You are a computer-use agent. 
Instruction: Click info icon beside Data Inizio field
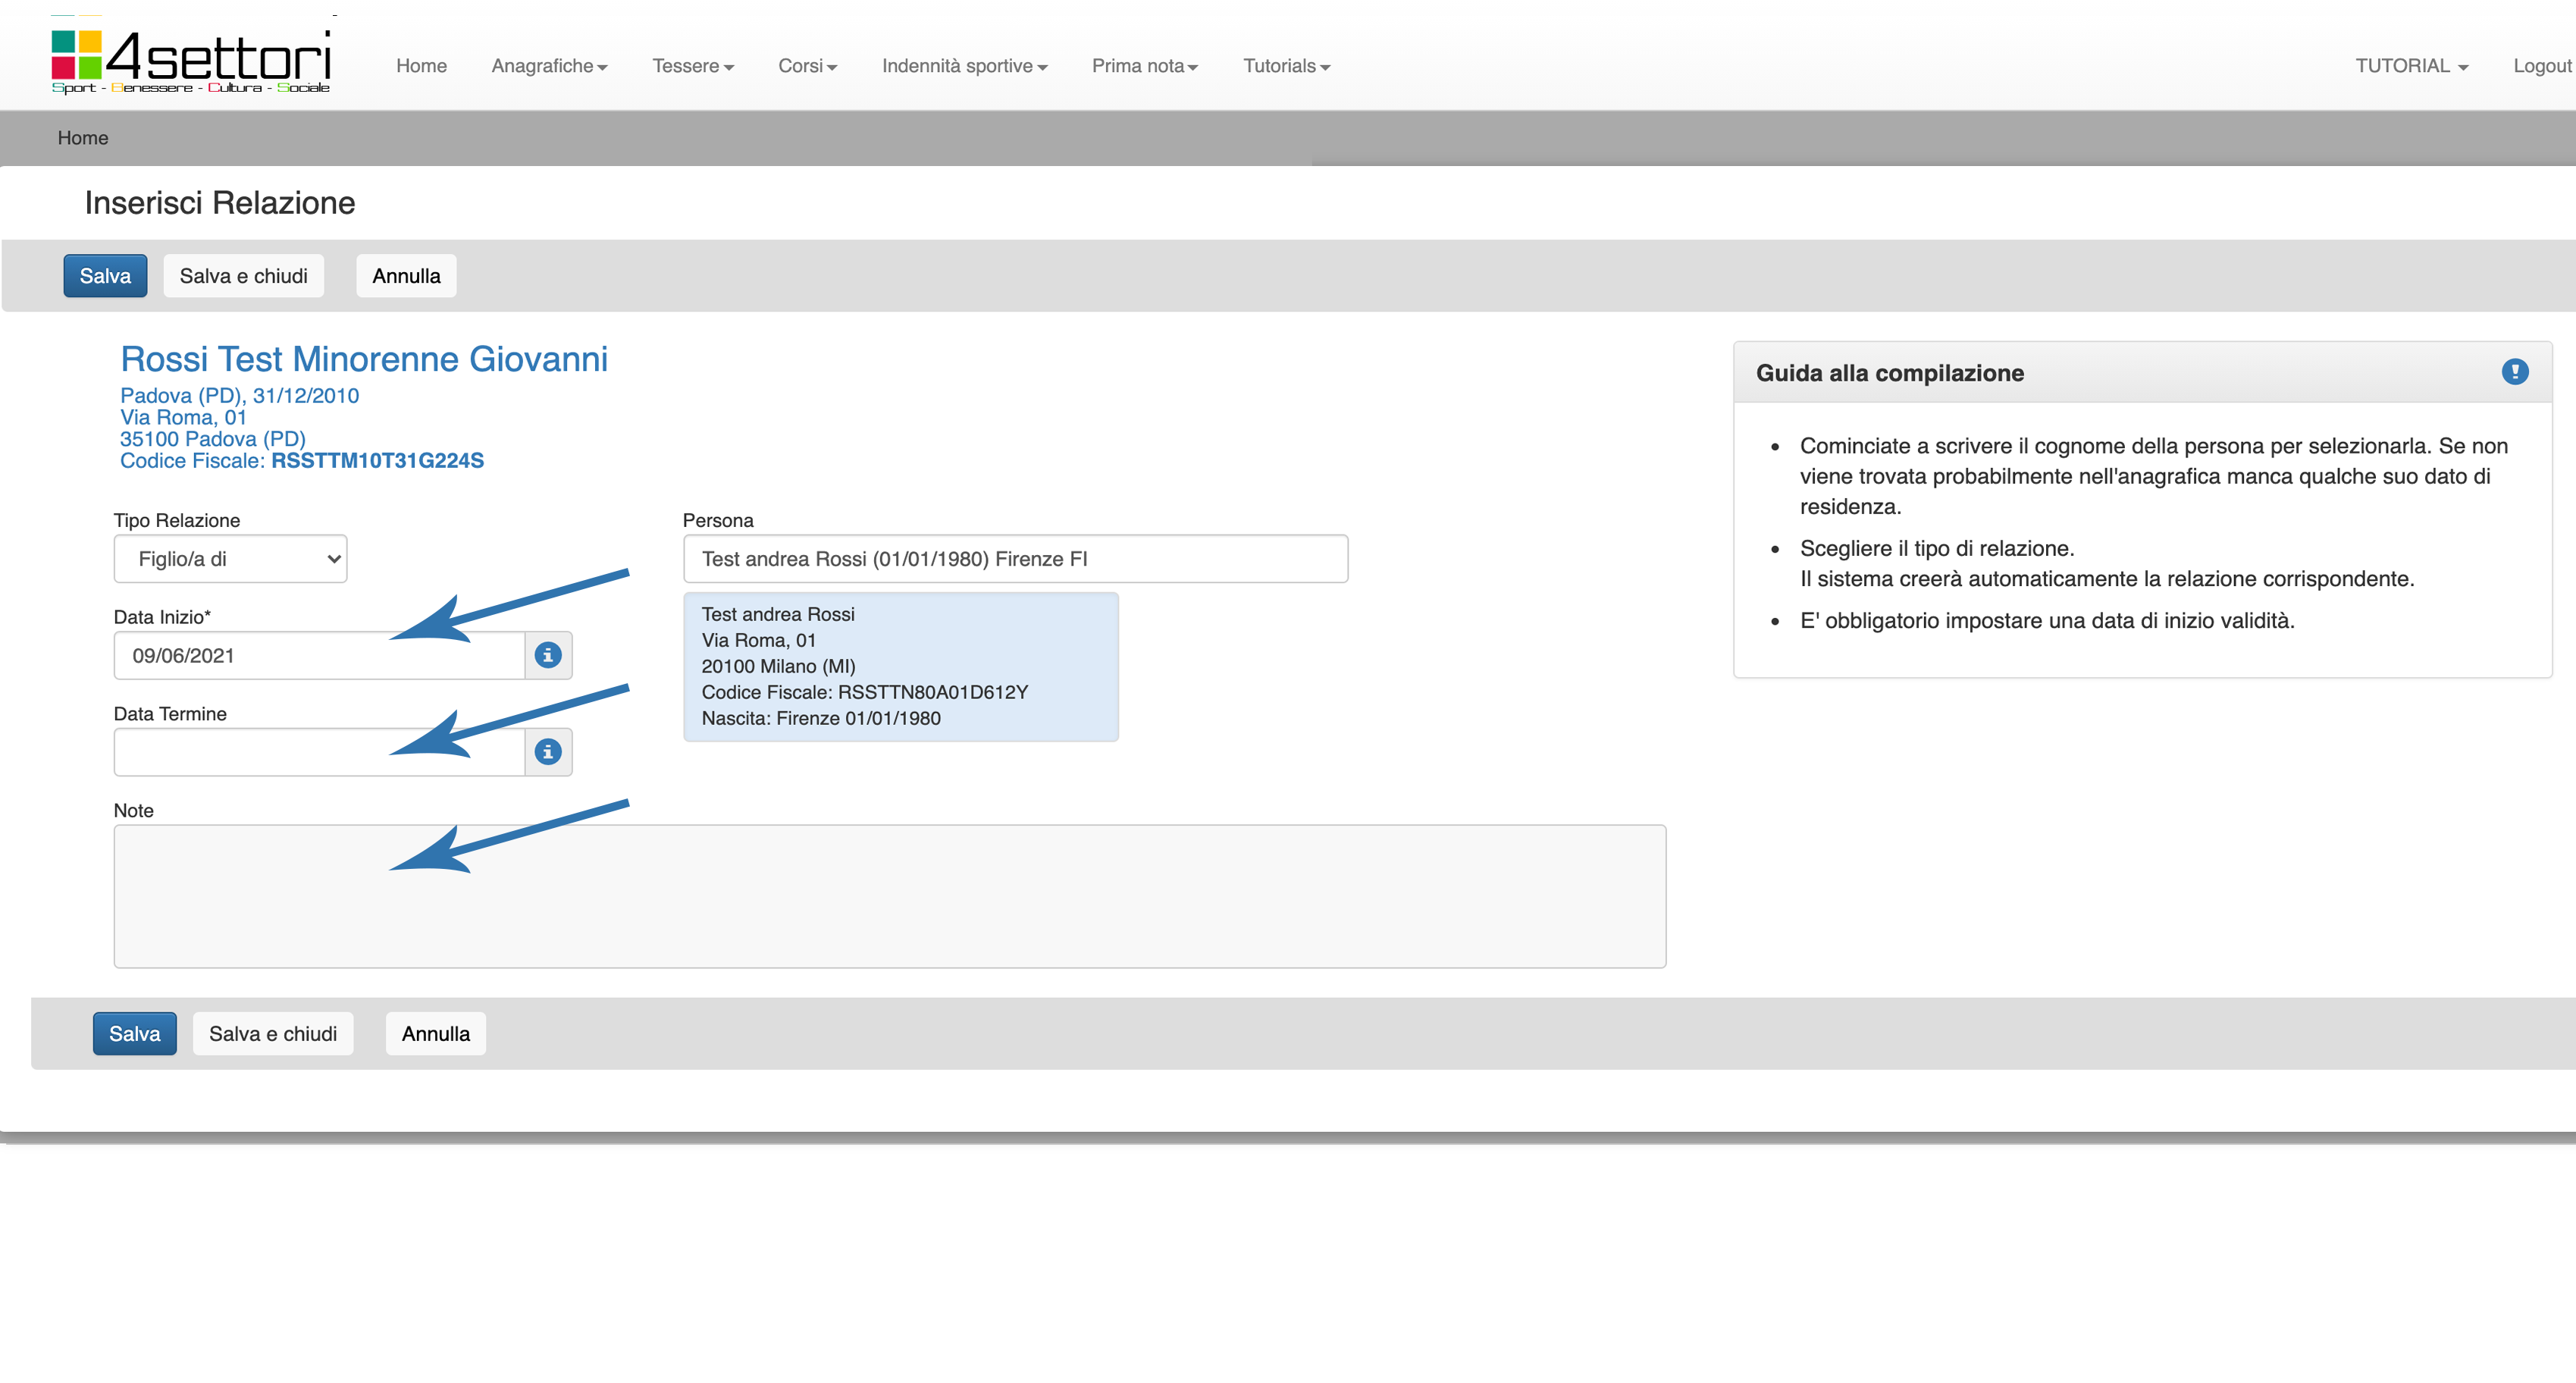coord(548,655)
